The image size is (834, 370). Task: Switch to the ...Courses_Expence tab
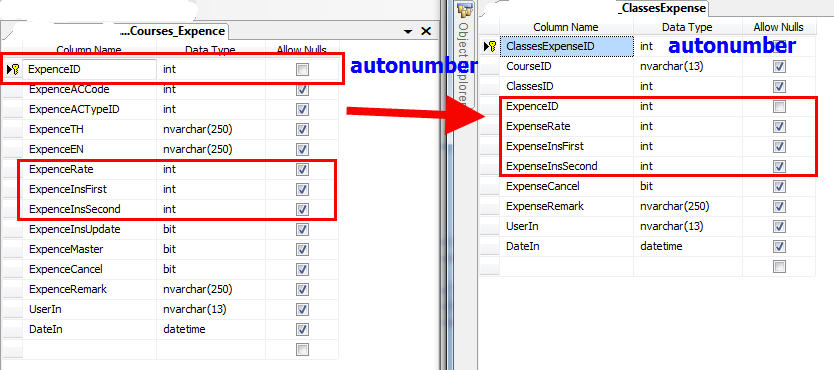click(x=173, y=31)
